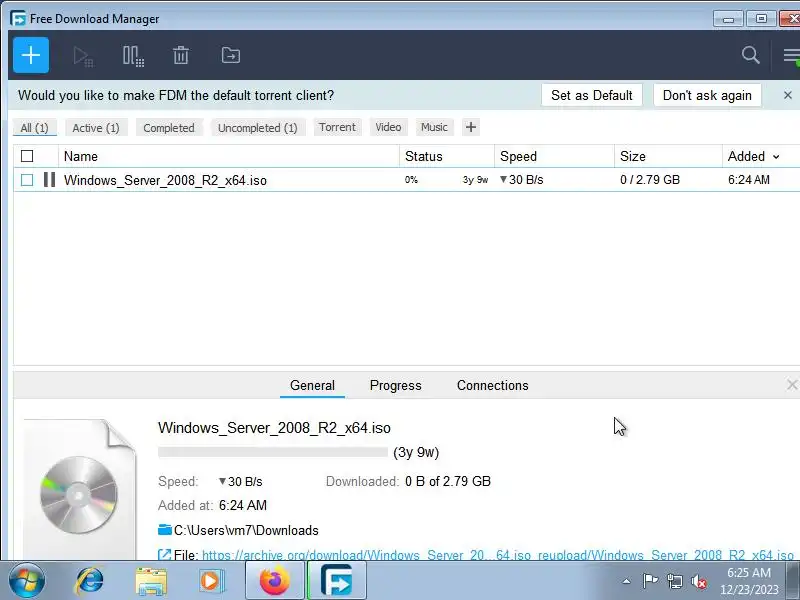Screen dimensions: 800x600
Task: Click the network tray icon
Action: 675,581
